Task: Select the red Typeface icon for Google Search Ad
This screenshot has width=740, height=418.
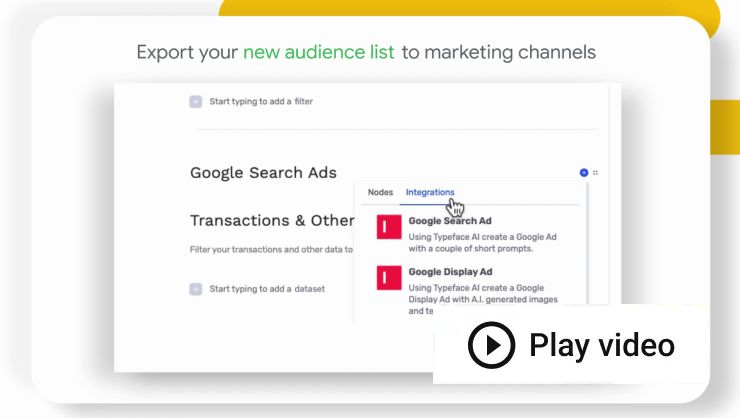Action: (x=389, y=227)
